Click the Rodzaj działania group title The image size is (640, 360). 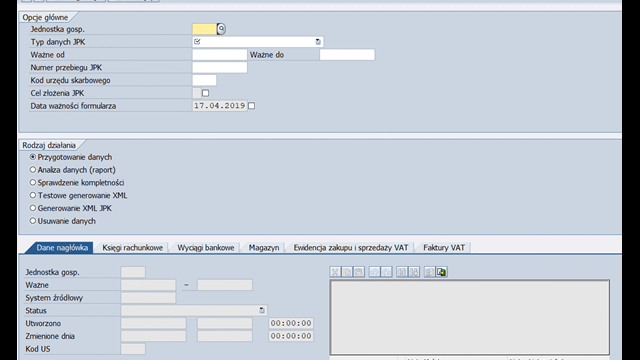point(49,145)
